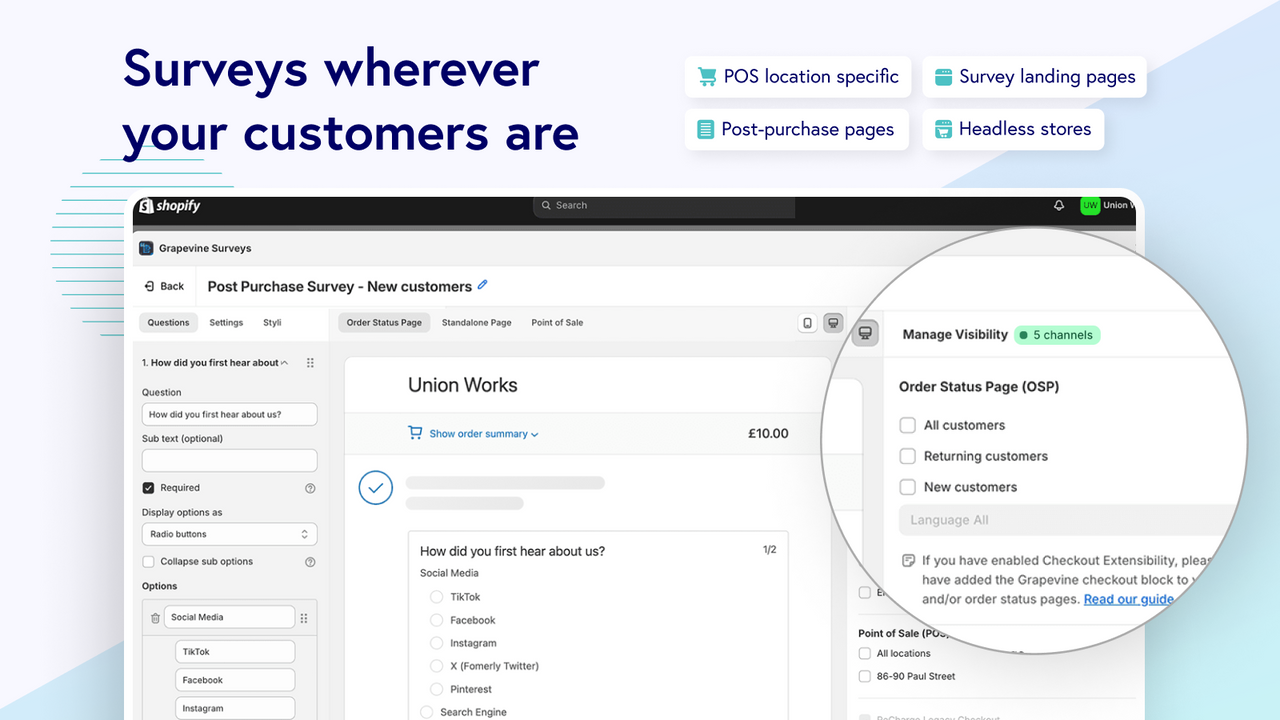Click the pencil icon to rename the survey
1280x720 pixels.
coord(483,285)
